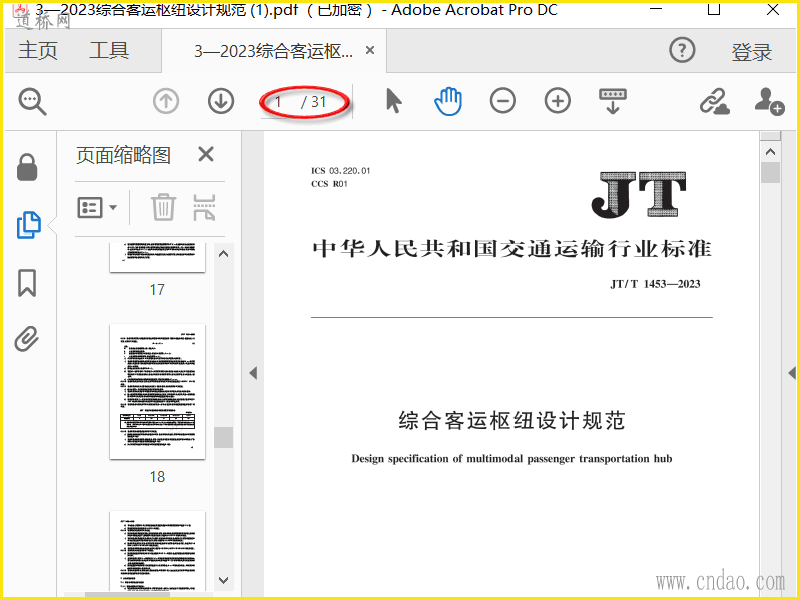Click the title 综合客运枢纽设计规范

click(x=512, y=421)
